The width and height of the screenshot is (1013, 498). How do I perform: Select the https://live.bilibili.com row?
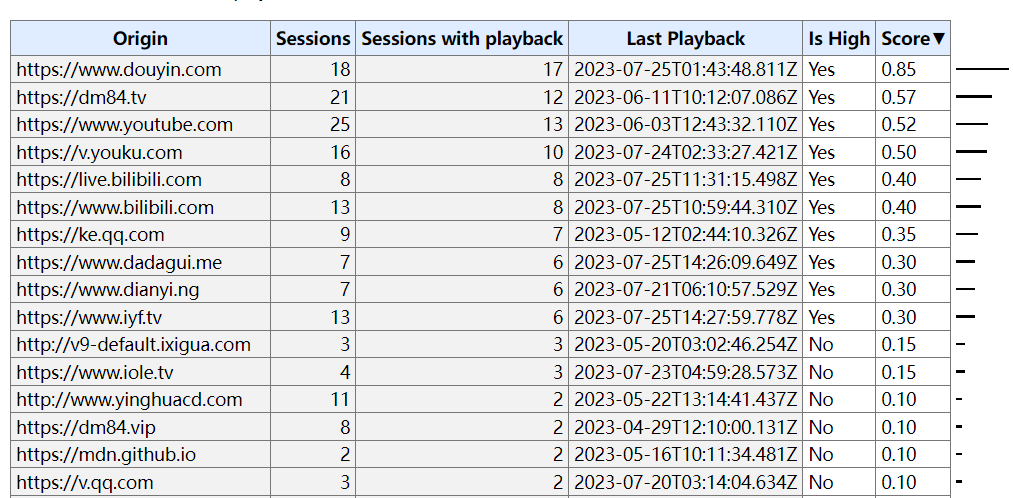pos(481,180)
